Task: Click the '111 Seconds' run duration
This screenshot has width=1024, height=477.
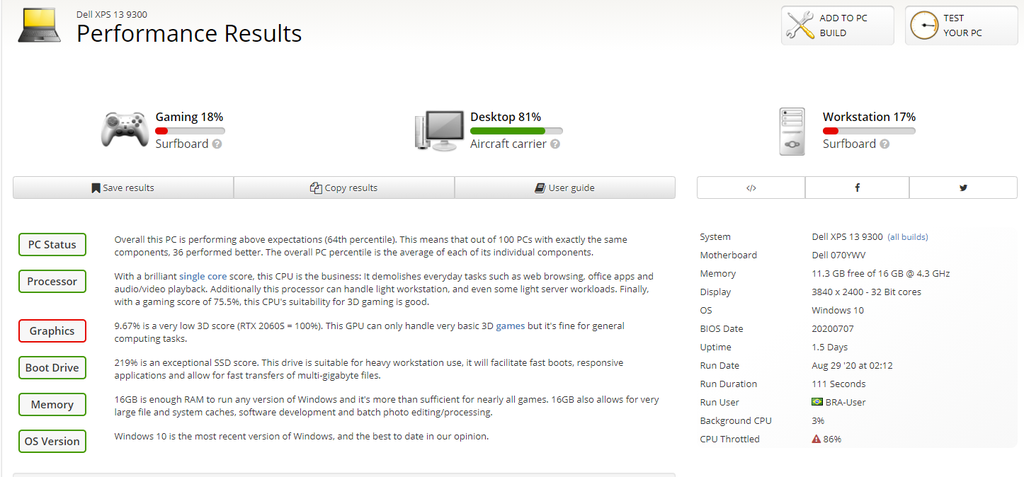Action: [839, 384]
